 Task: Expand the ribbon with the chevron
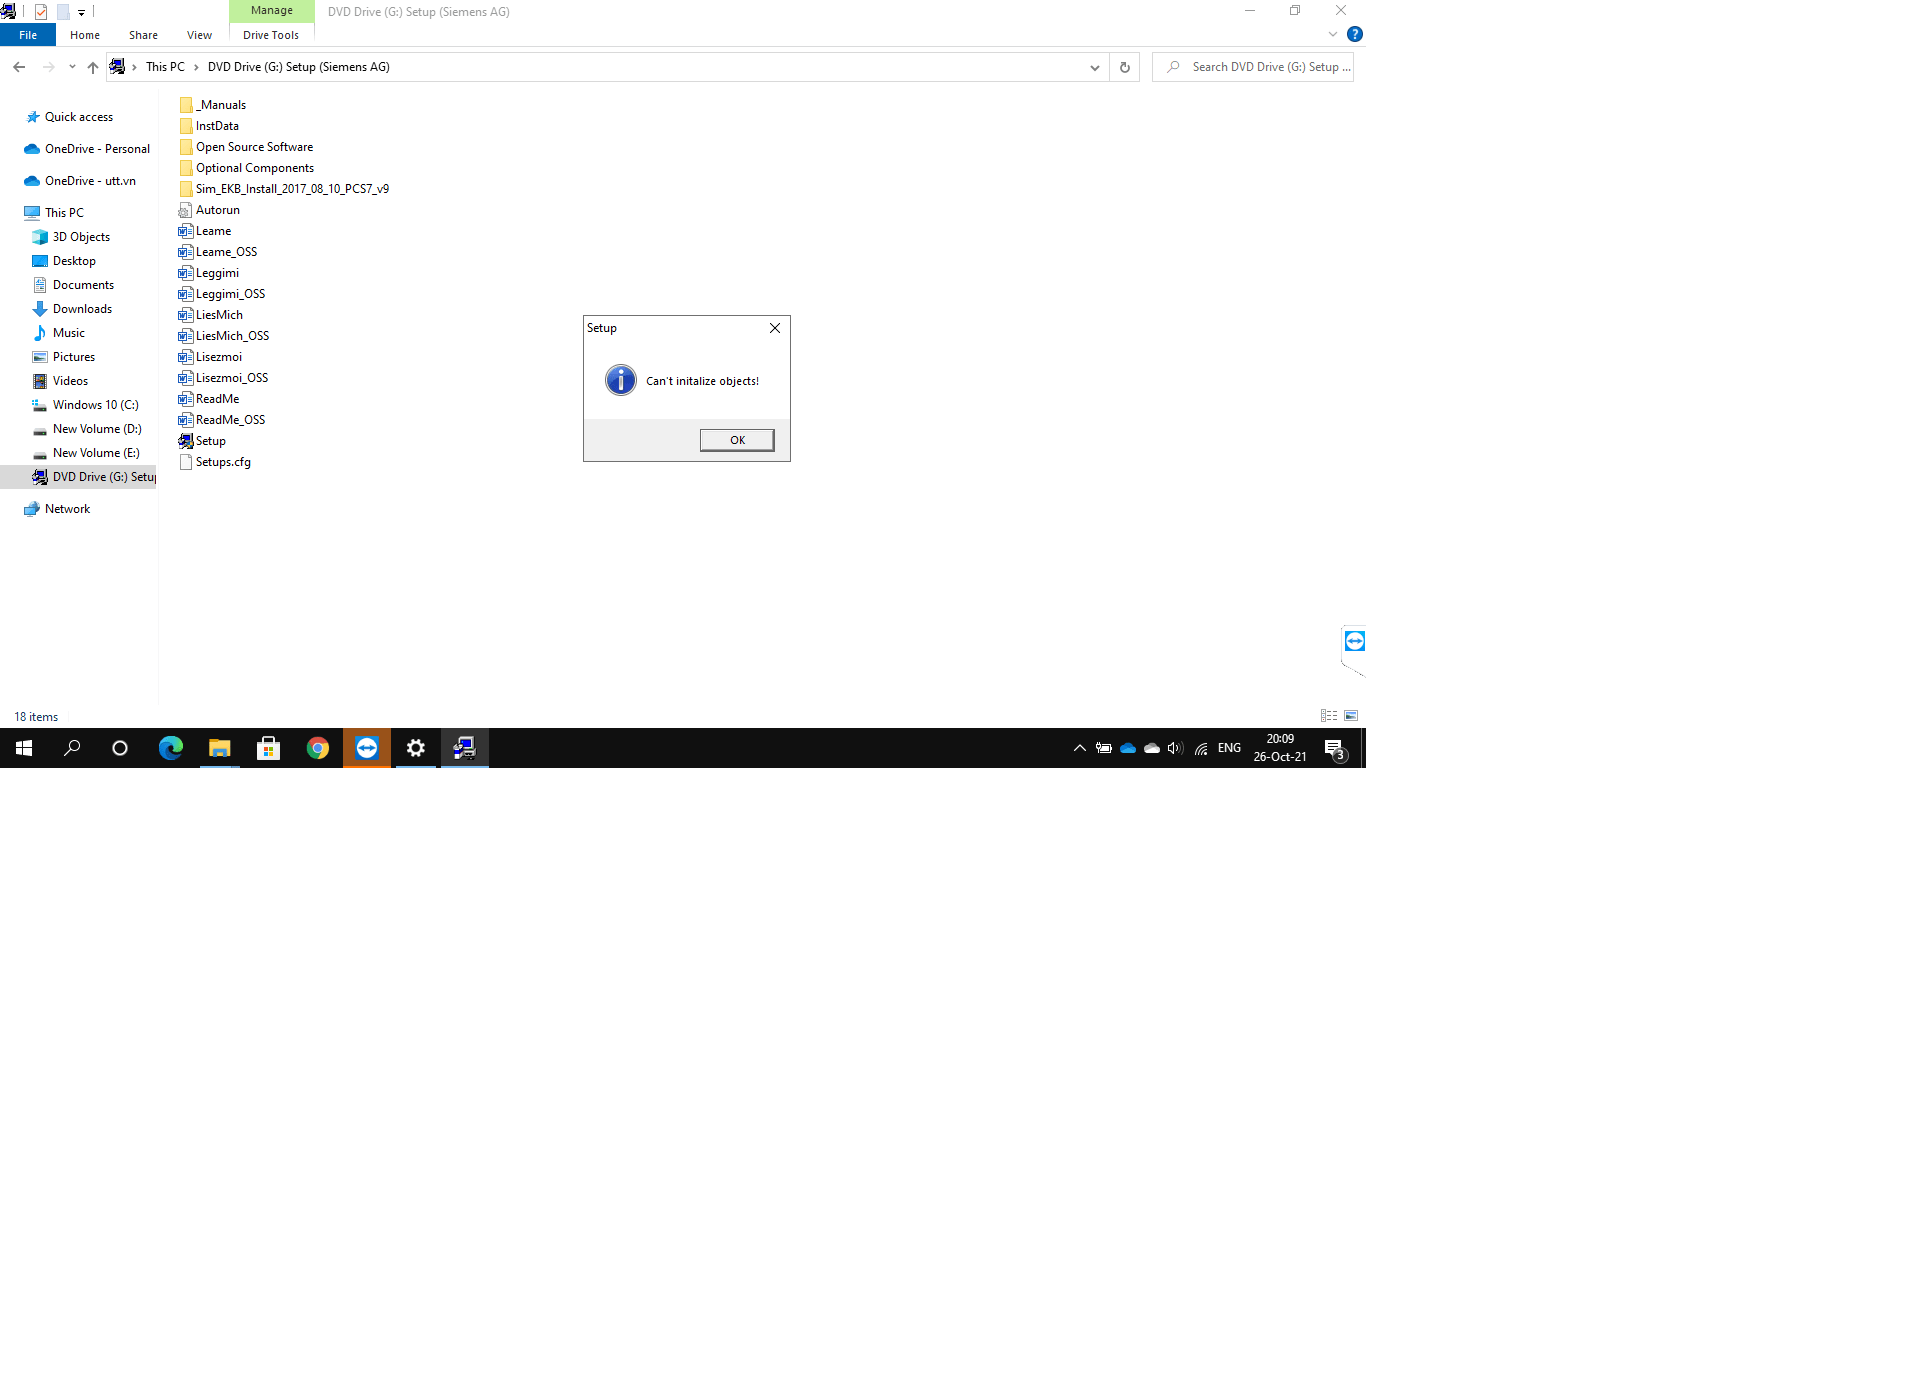click(x=1332, y=34)
